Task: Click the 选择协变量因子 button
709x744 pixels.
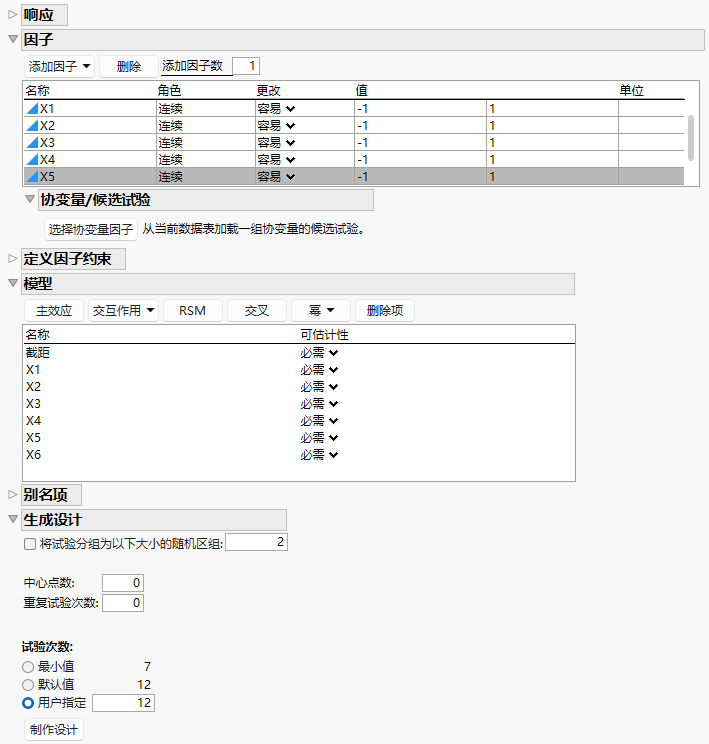Action: click(91, 230)
